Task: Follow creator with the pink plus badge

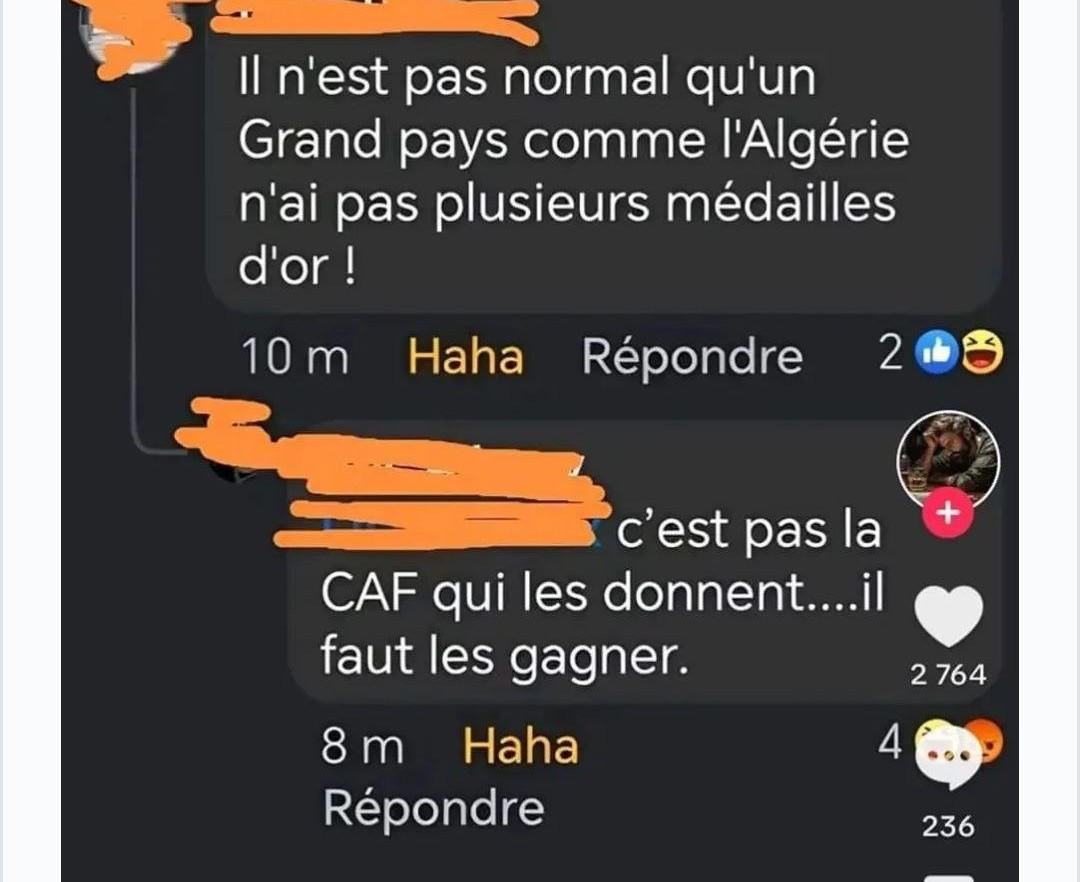Action: (x=948, y=513)
